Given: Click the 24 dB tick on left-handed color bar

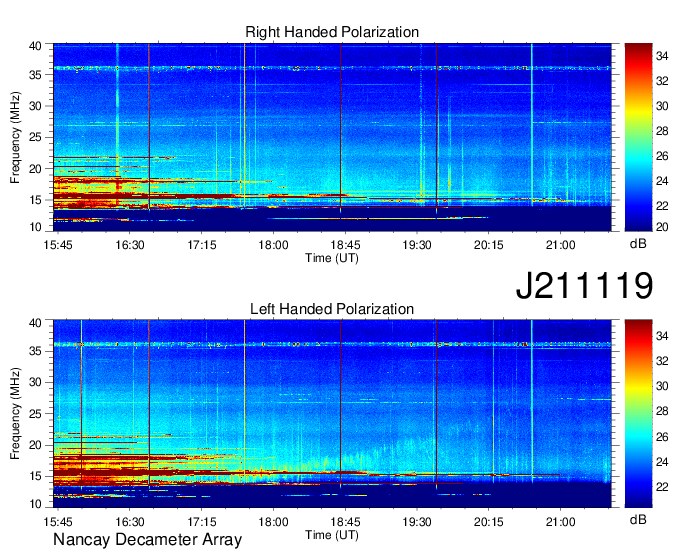Looking at the screenshot, I should pos(662,462).
